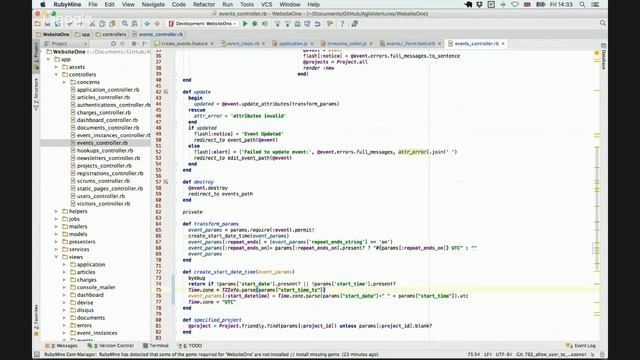This screenshot has width=640, height=360.
Task: Click the 75:54 cursor position in status bar
Action: [473, 355]
